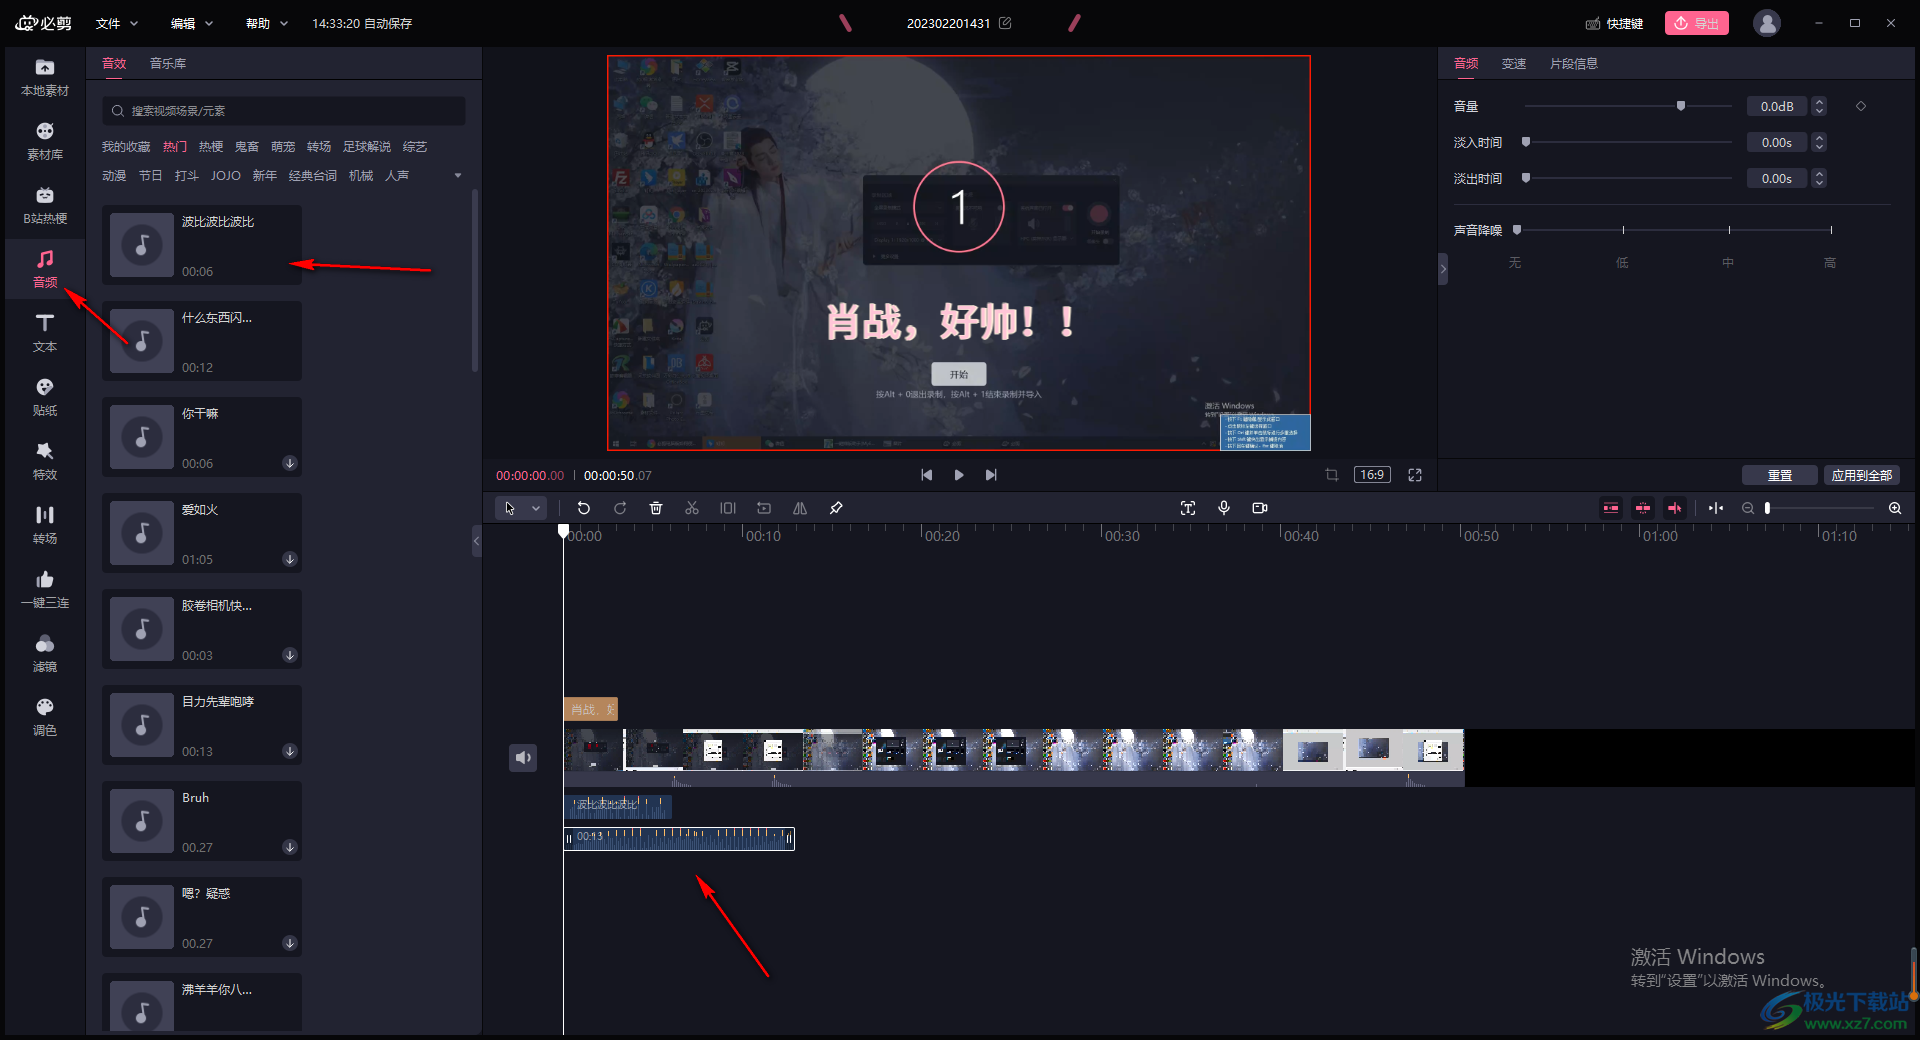The width and height of the screenshot is (1920, 1040).
Task: Open the 文本 text panel
Action: point(45,333)
